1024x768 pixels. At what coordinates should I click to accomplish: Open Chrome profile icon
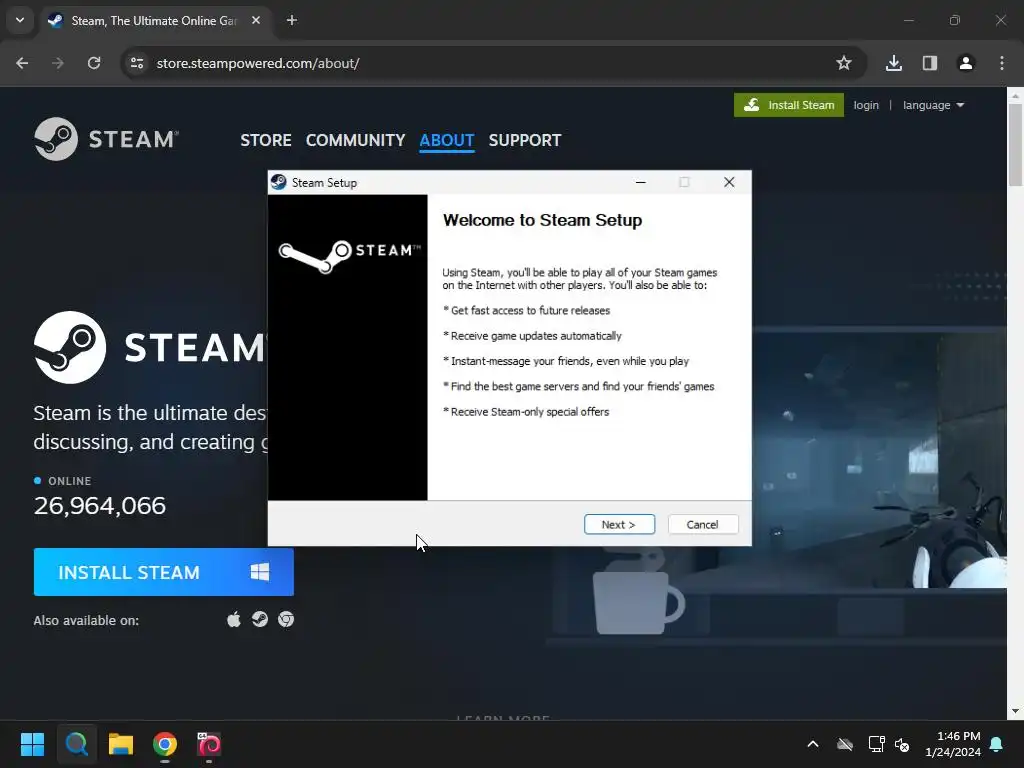[965, 63]
